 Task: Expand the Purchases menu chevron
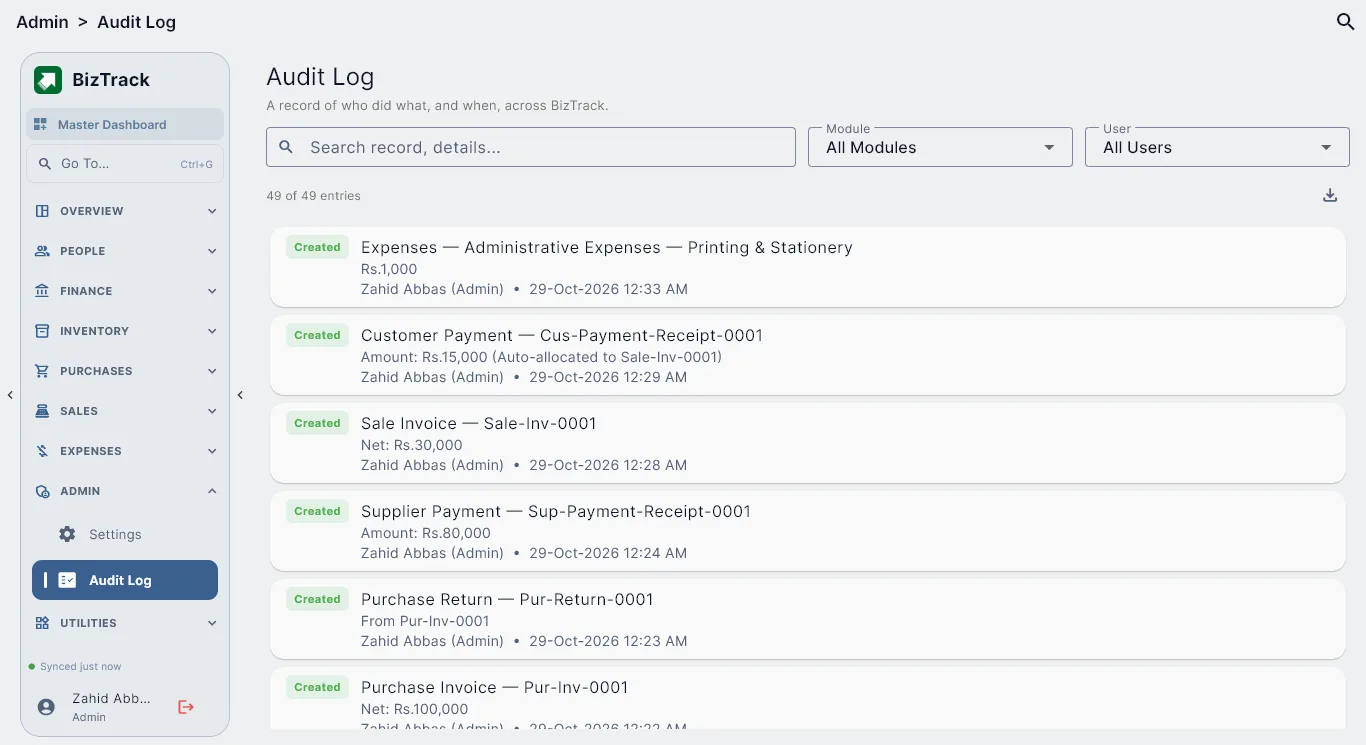pos(212,371)
